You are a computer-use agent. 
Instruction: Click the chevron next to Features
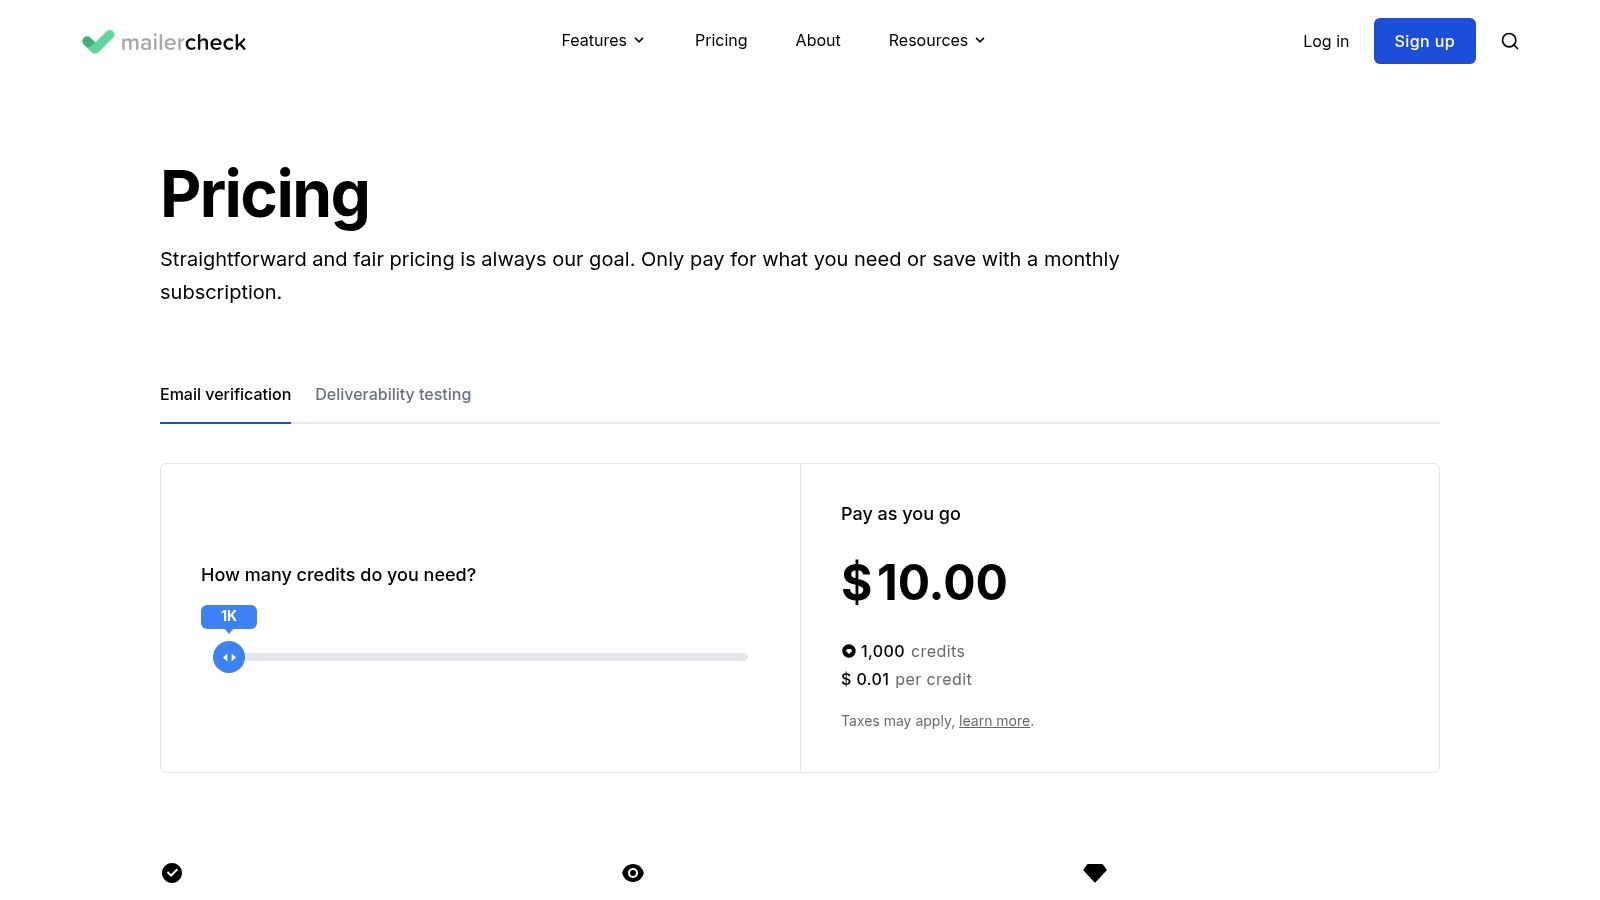click(639, 40)
